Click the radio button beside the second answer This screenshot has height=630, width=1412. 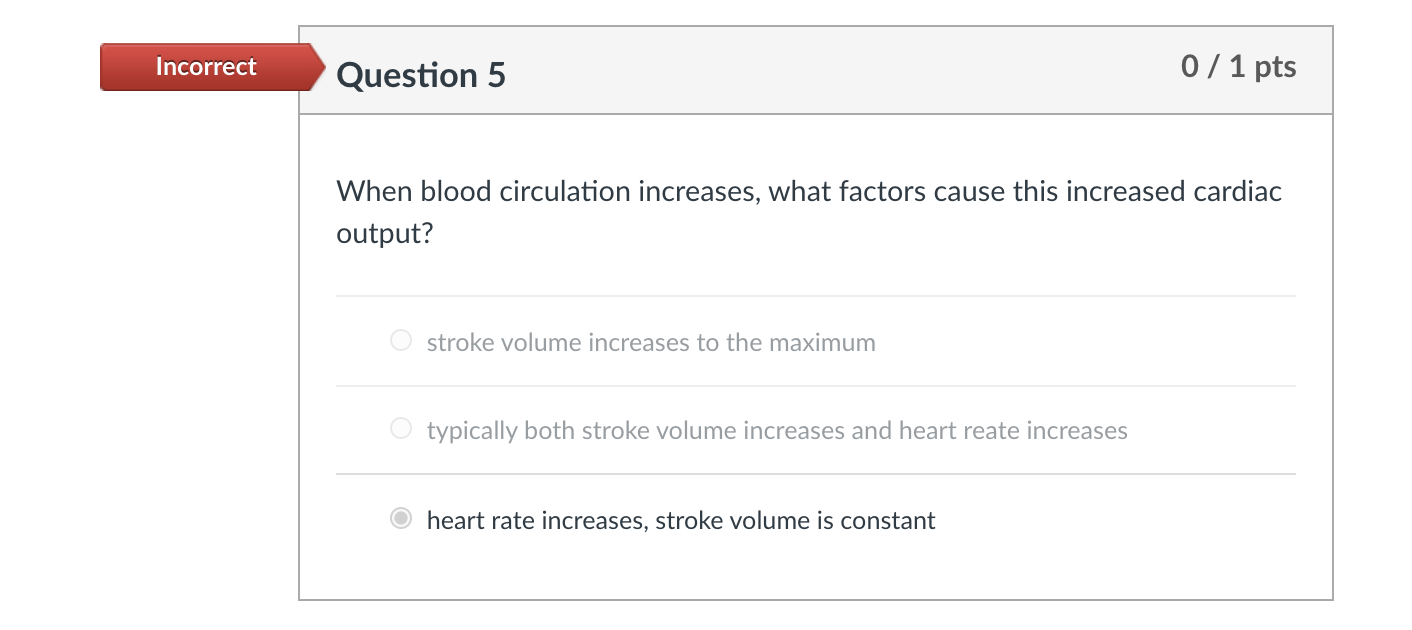tap(400, 428)
